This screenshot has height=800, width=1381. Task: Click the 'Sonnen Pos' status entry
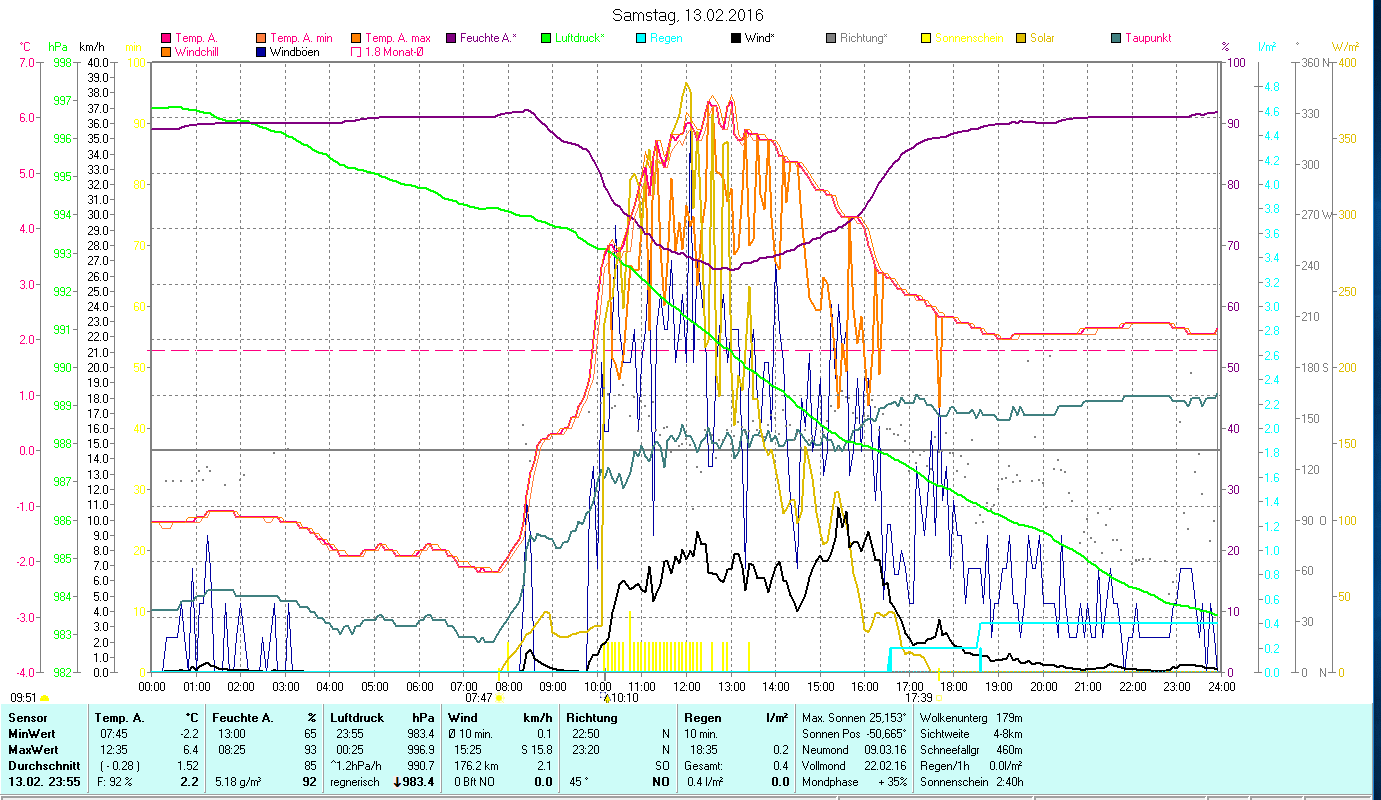click(831, 734)
